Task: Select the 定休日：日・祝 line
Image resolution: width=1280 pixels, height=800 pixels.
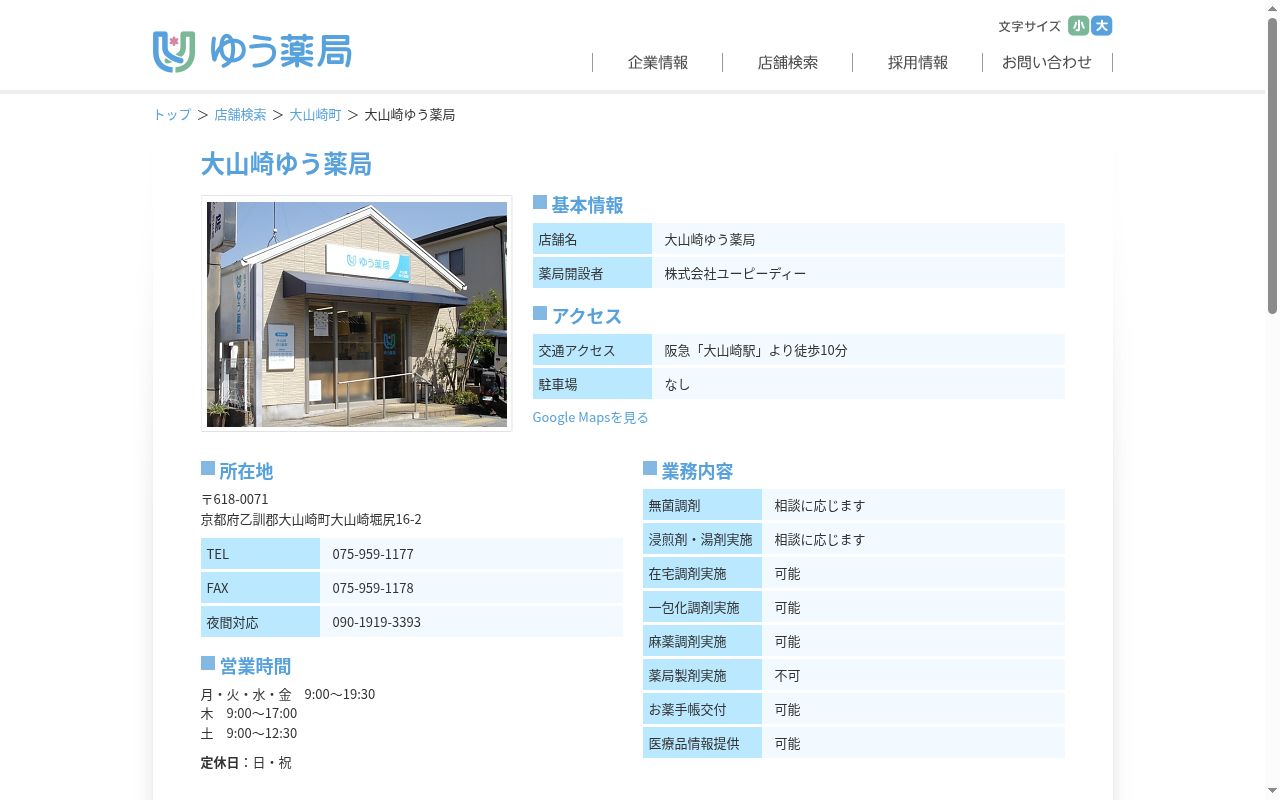Action: coord(246,762)
